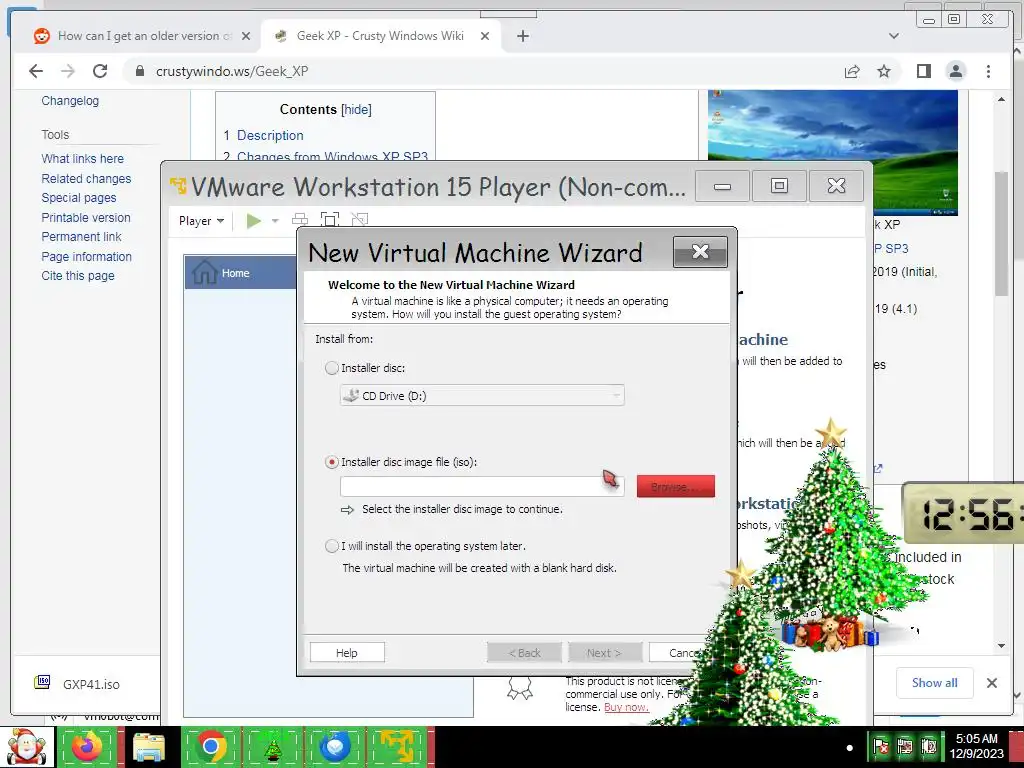Switch to VMware Player taskbar icon
This screenshot has height=768, width=1024.
point(397,746)
